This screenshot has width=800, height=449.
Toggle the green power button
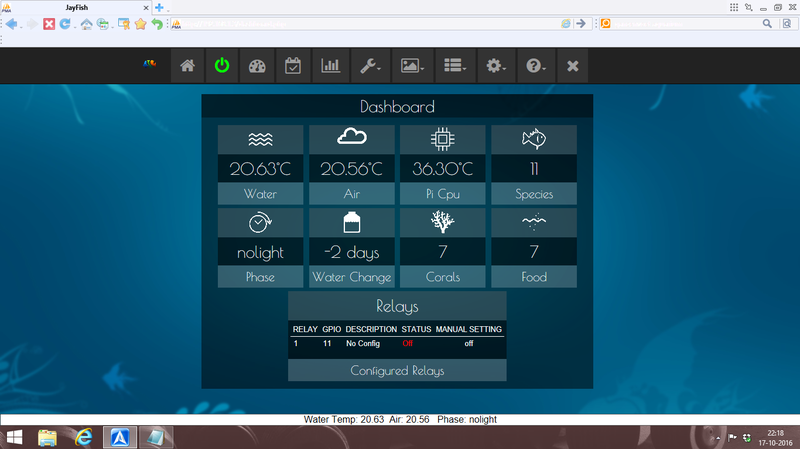click(x=222, y=66)
